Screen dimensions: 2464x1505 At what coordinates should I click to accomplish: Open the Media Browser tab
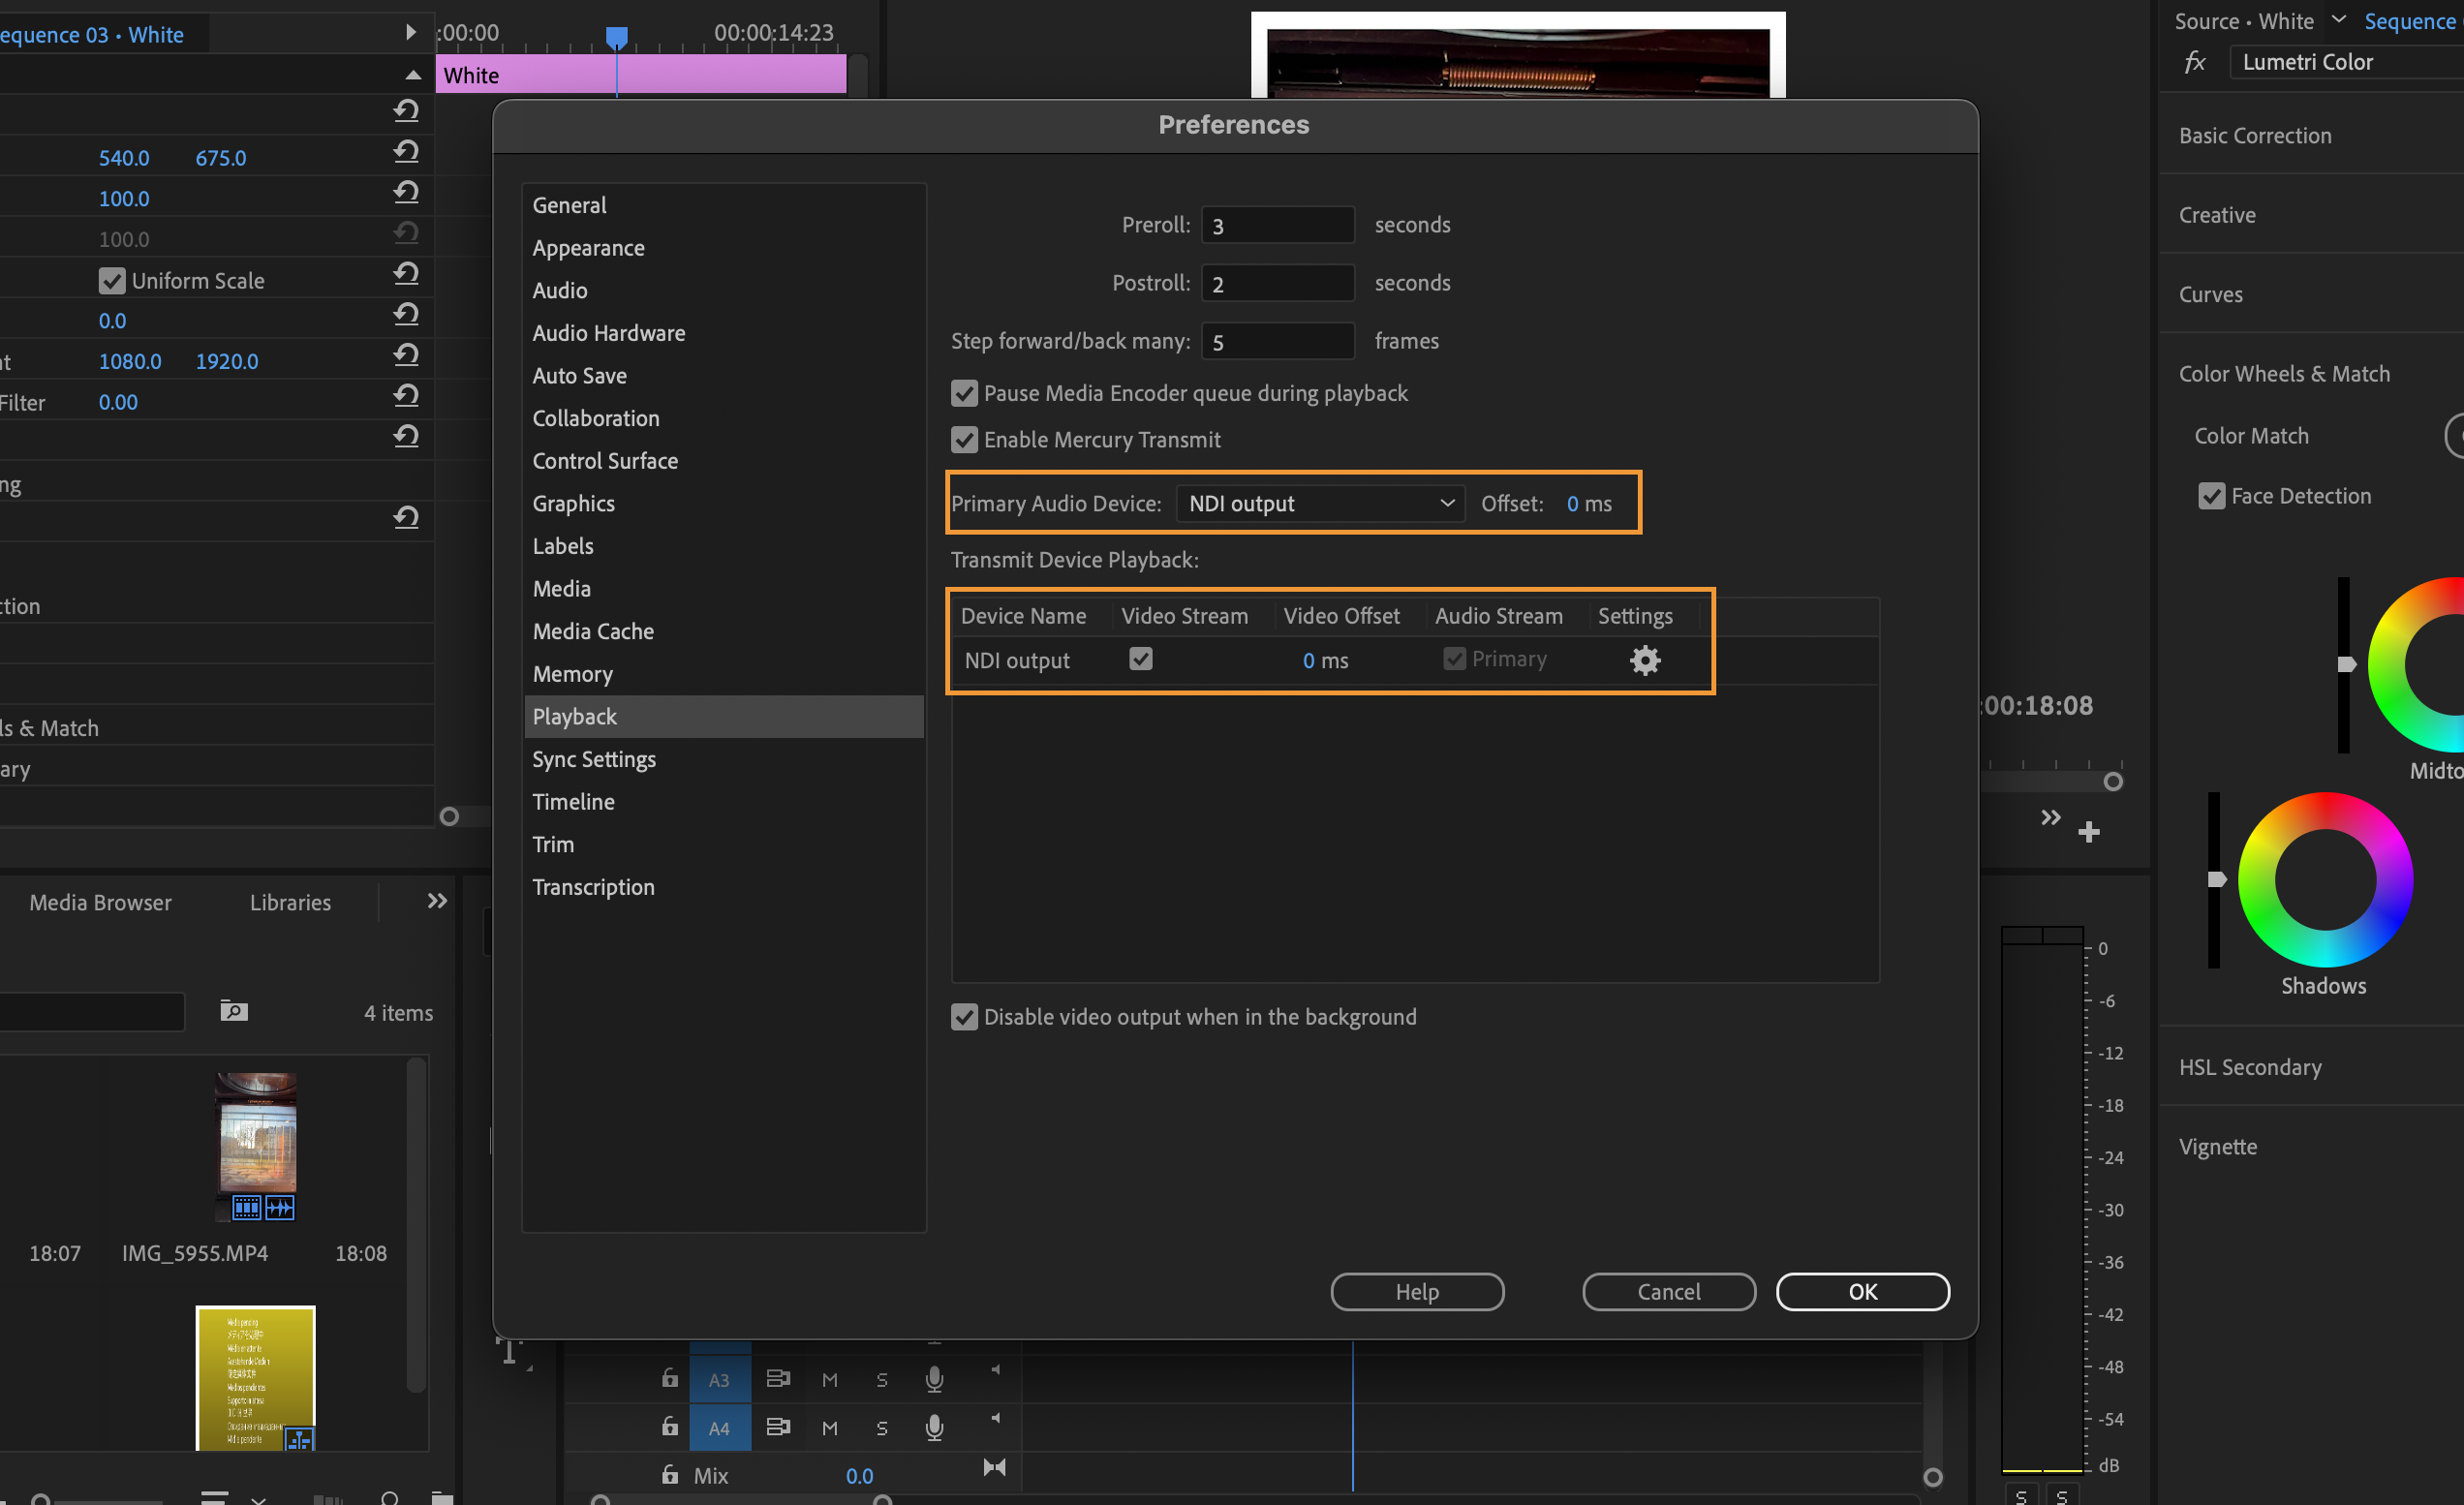[x=100, y=902]
